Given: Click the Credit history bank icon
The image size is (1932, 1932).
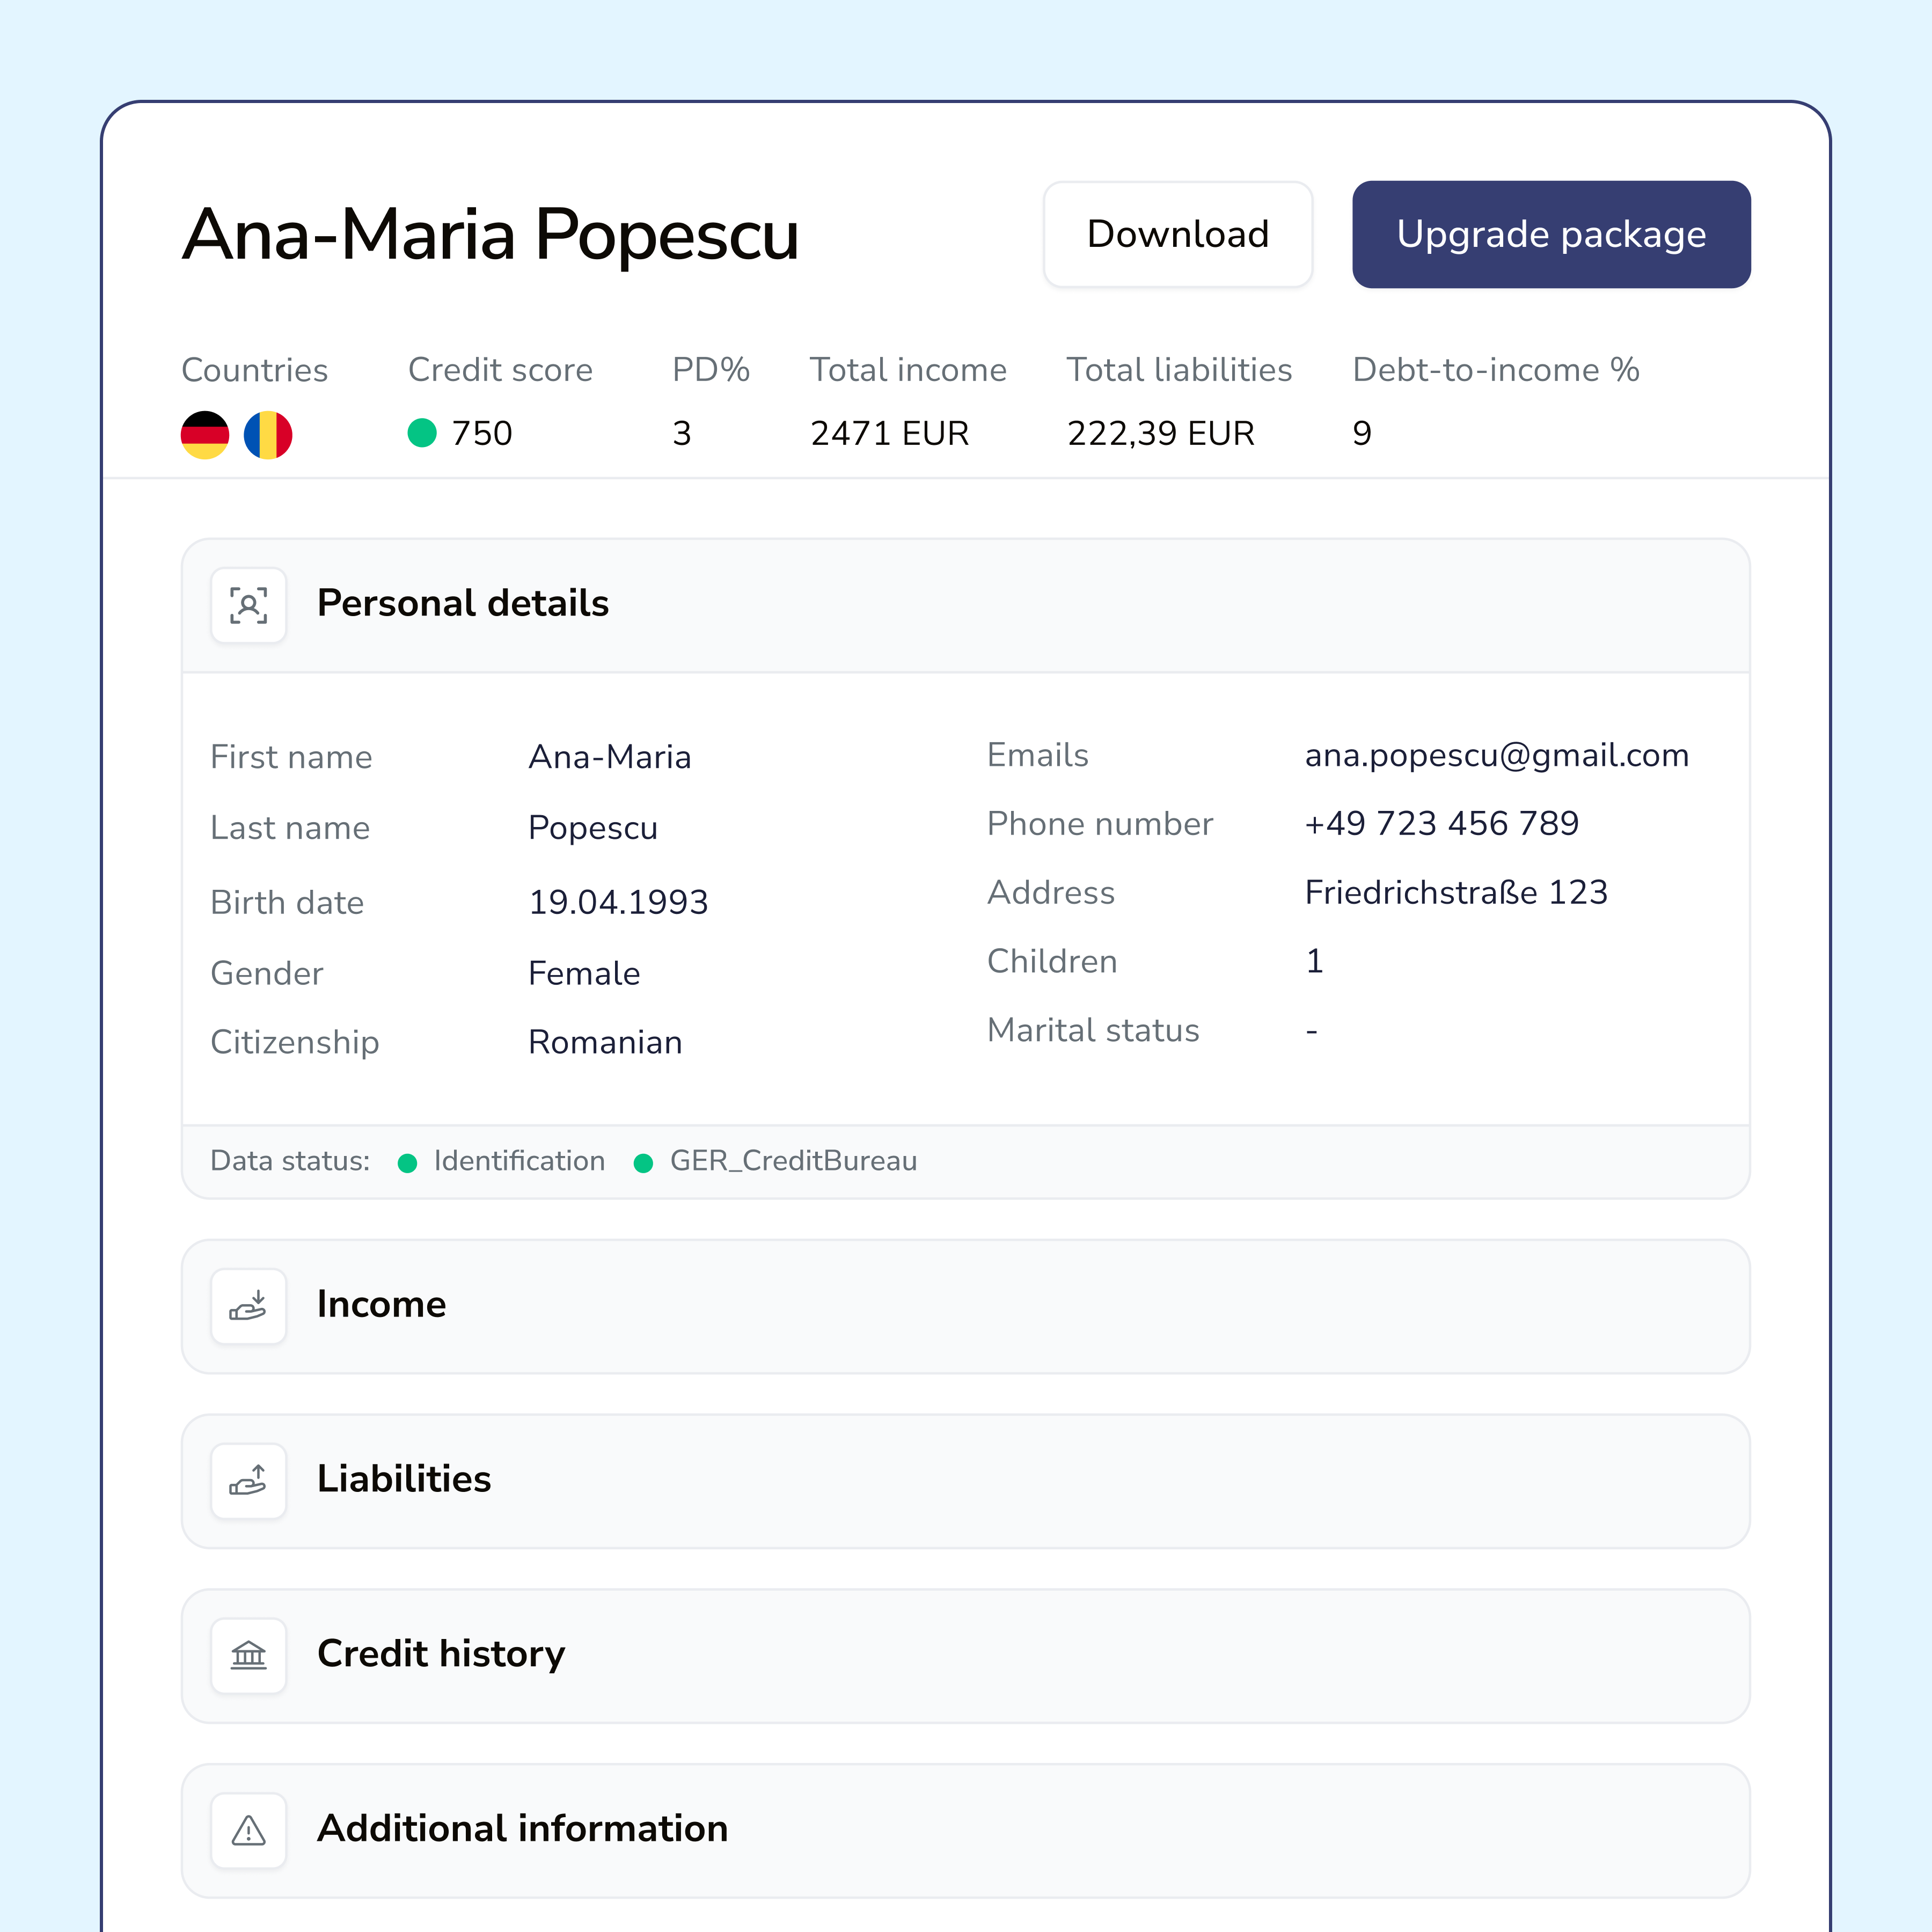Looking at the screenshot, I should [x=248, y=1655].
